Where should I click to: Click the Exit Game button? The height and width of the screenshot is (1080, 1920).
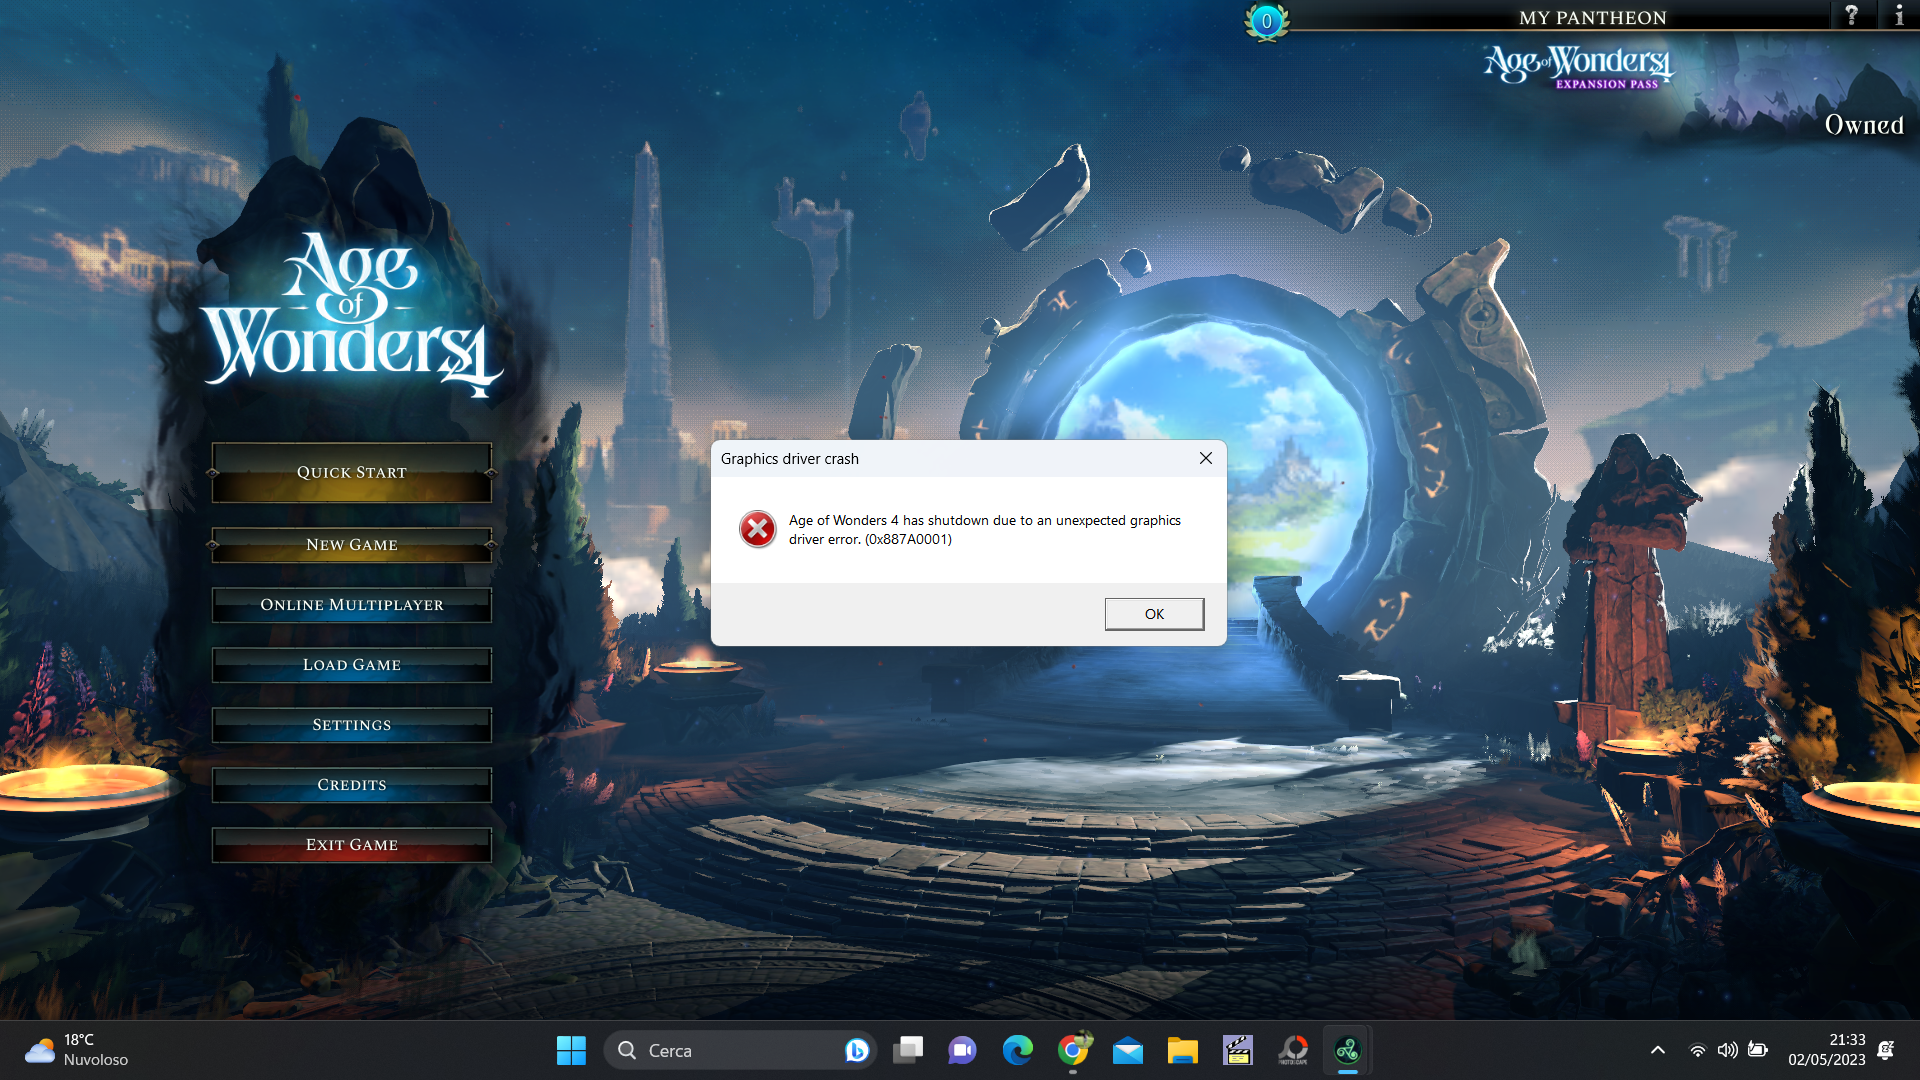coord(352,845)
